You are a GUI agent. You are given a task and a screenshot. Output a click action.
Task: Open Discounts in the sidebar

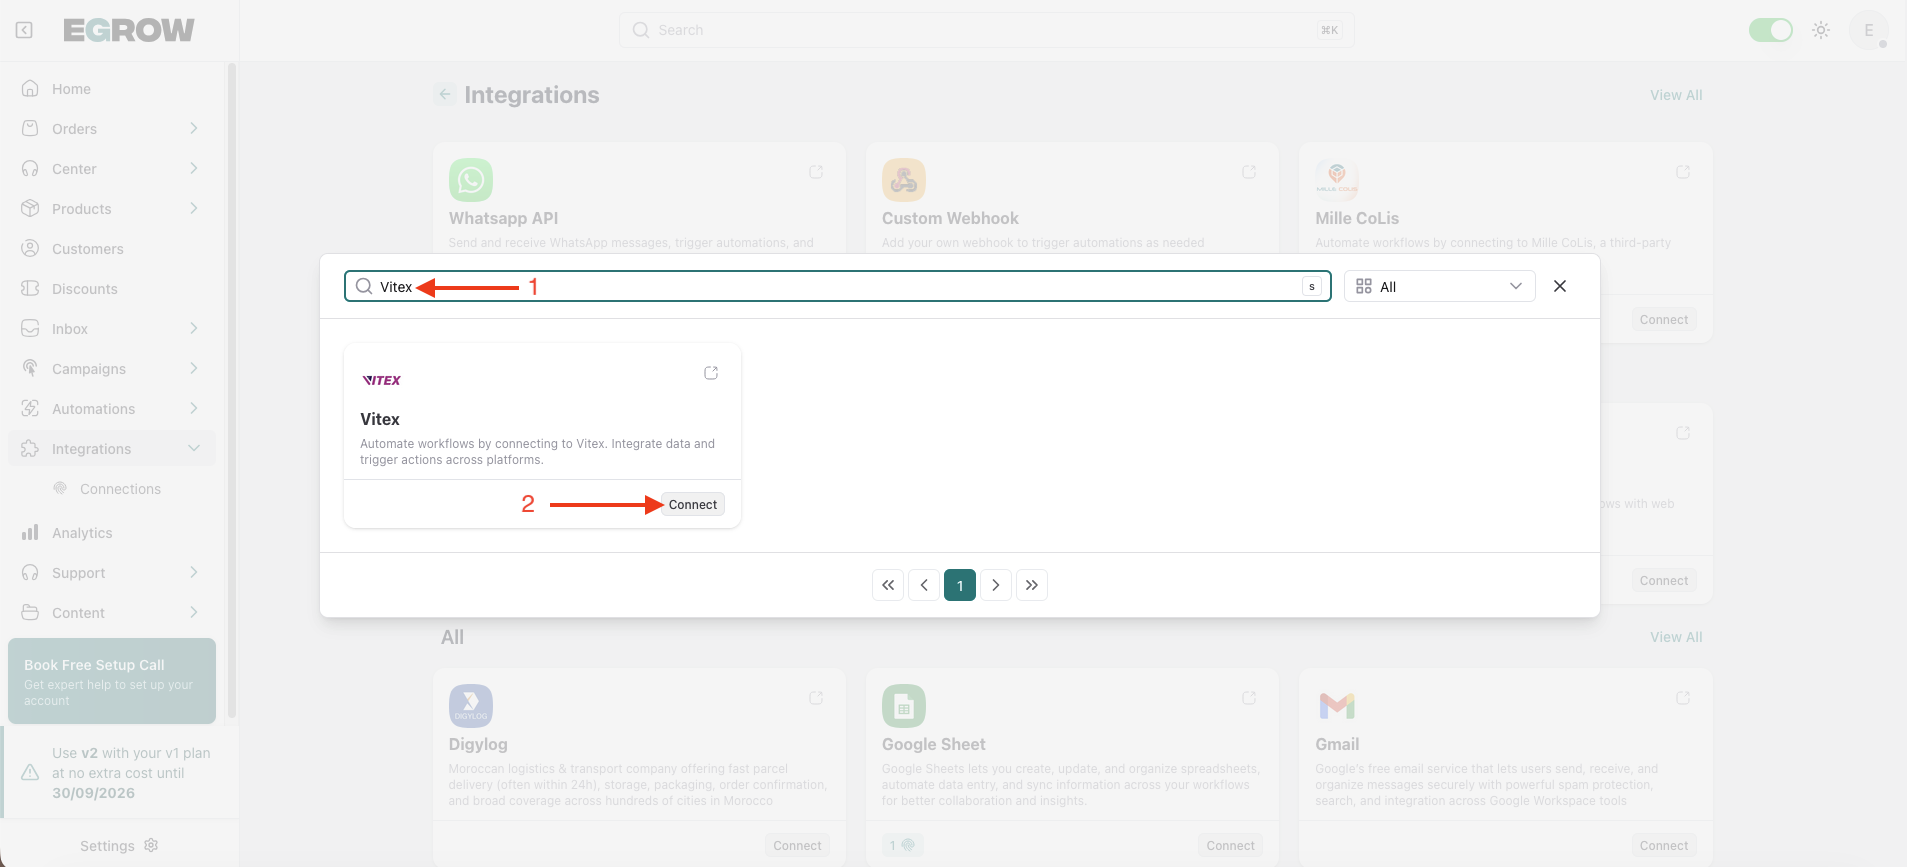click(x=112, y=289)
